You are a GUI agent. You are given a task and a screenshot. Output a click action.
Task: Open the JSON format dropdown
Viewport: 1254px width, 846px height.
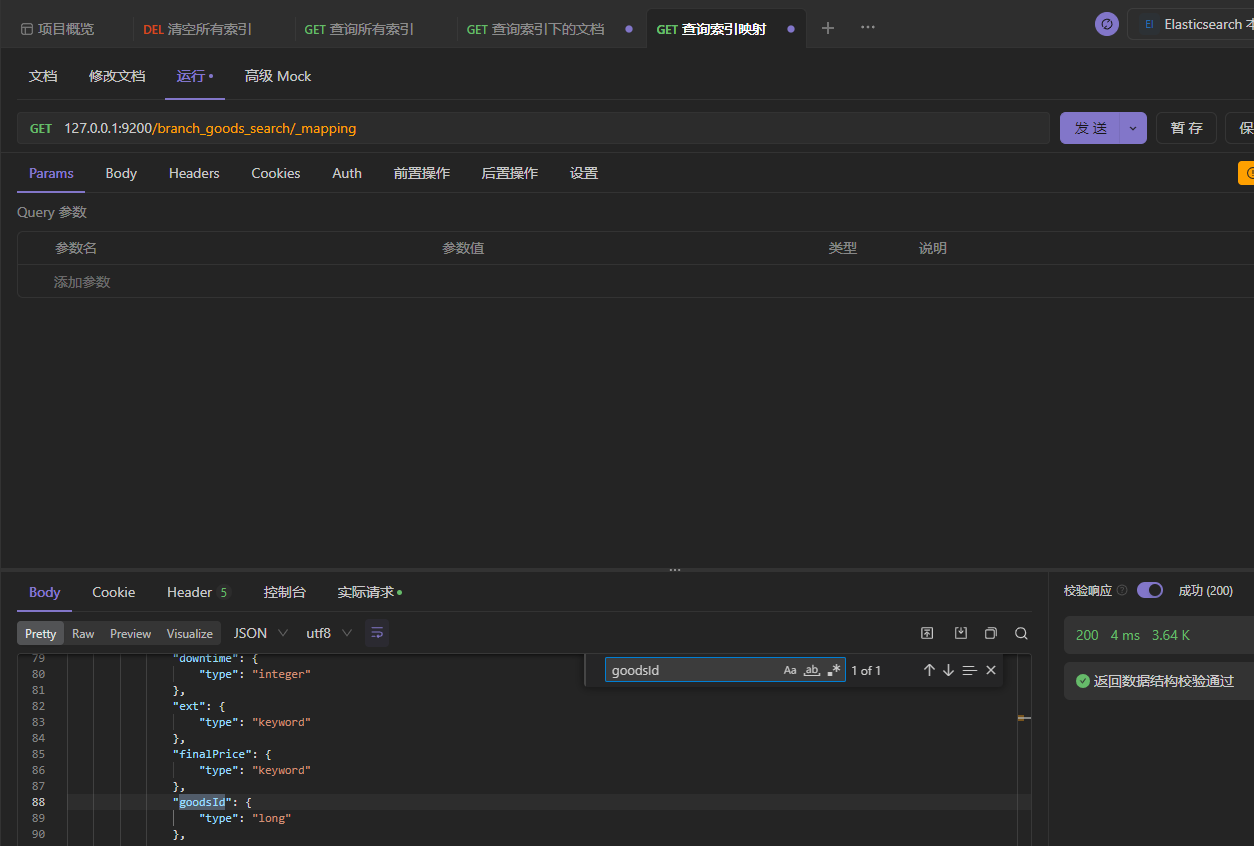[260, 633]
